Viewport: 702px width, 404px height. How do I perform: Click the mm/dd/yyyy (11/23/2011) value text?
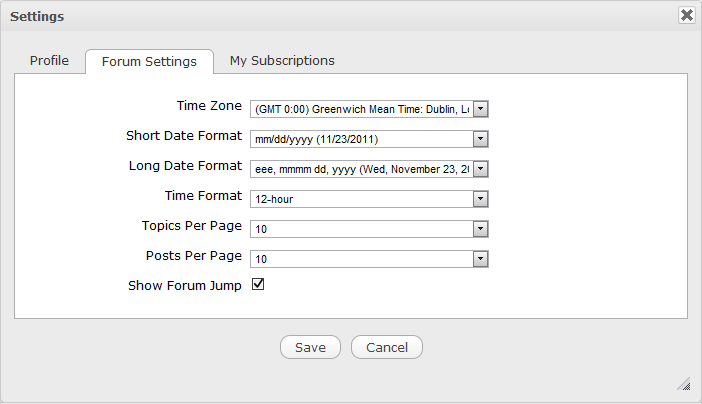coord(315,139)
